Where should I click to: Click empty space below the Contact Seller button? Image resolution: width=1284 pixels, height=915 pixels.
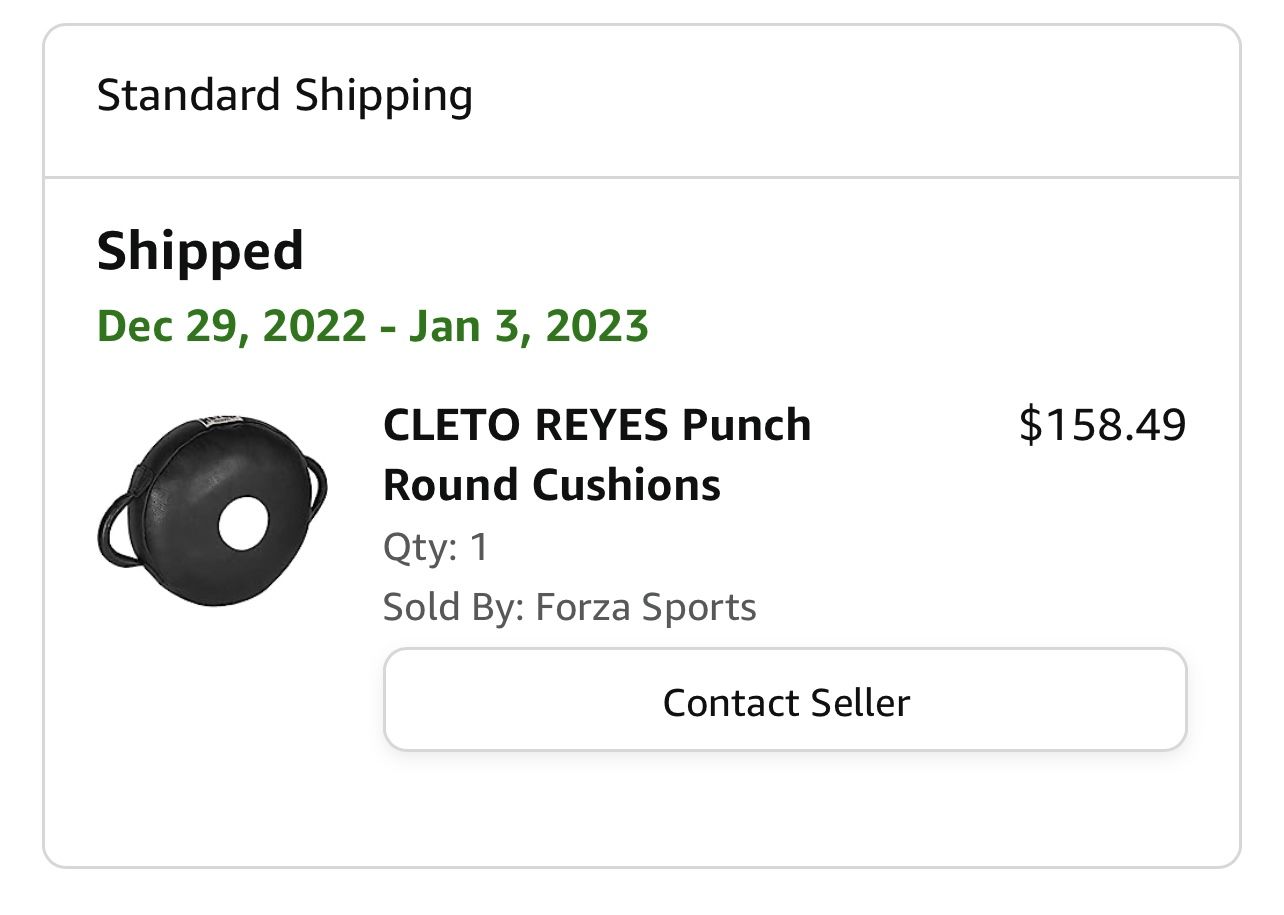point(785,806)
